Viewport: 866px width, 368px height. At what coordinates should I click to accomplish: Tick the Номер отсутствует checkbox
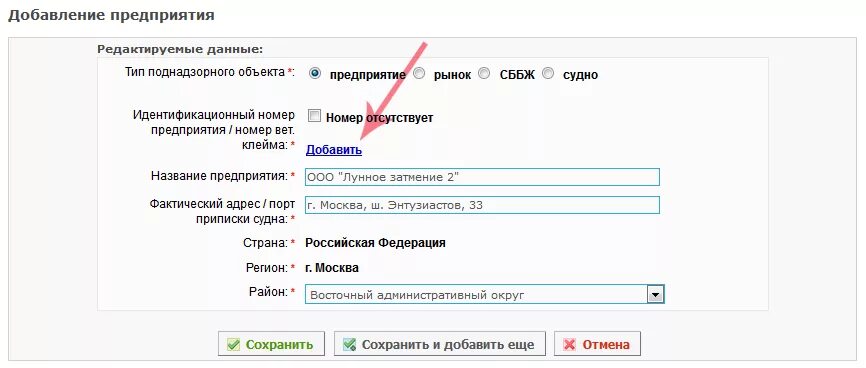[314, 116]
